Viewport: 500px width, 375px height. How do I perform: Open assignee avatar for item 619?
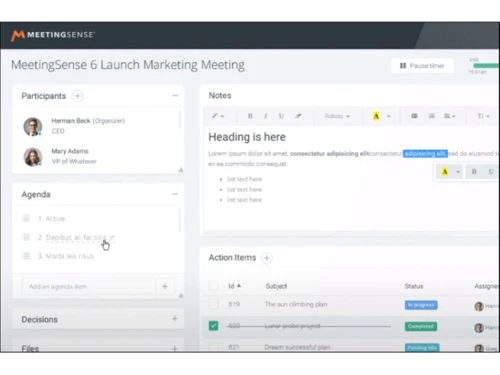point(479,306)
